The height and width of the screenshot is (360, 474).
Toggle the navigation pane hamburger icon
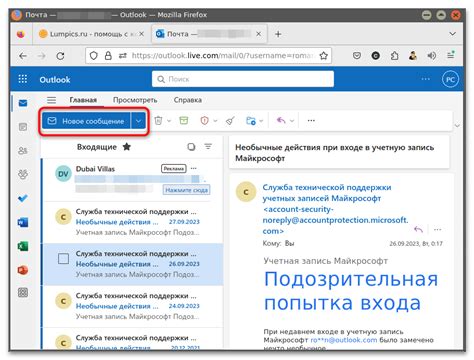[x=51, y=100]
